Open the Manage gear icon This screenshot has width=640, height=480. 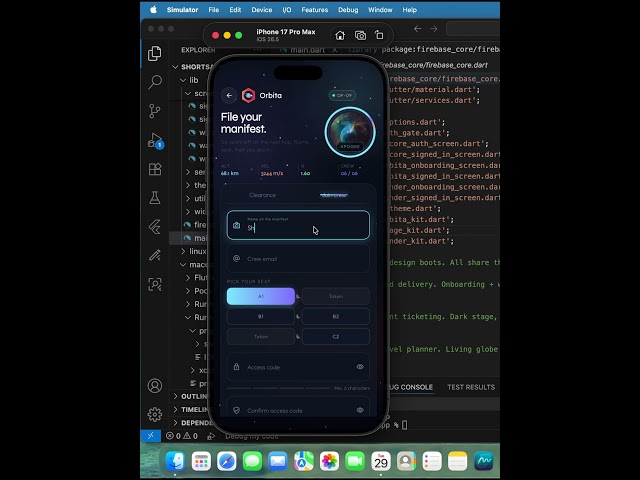(x=155, y=415)
